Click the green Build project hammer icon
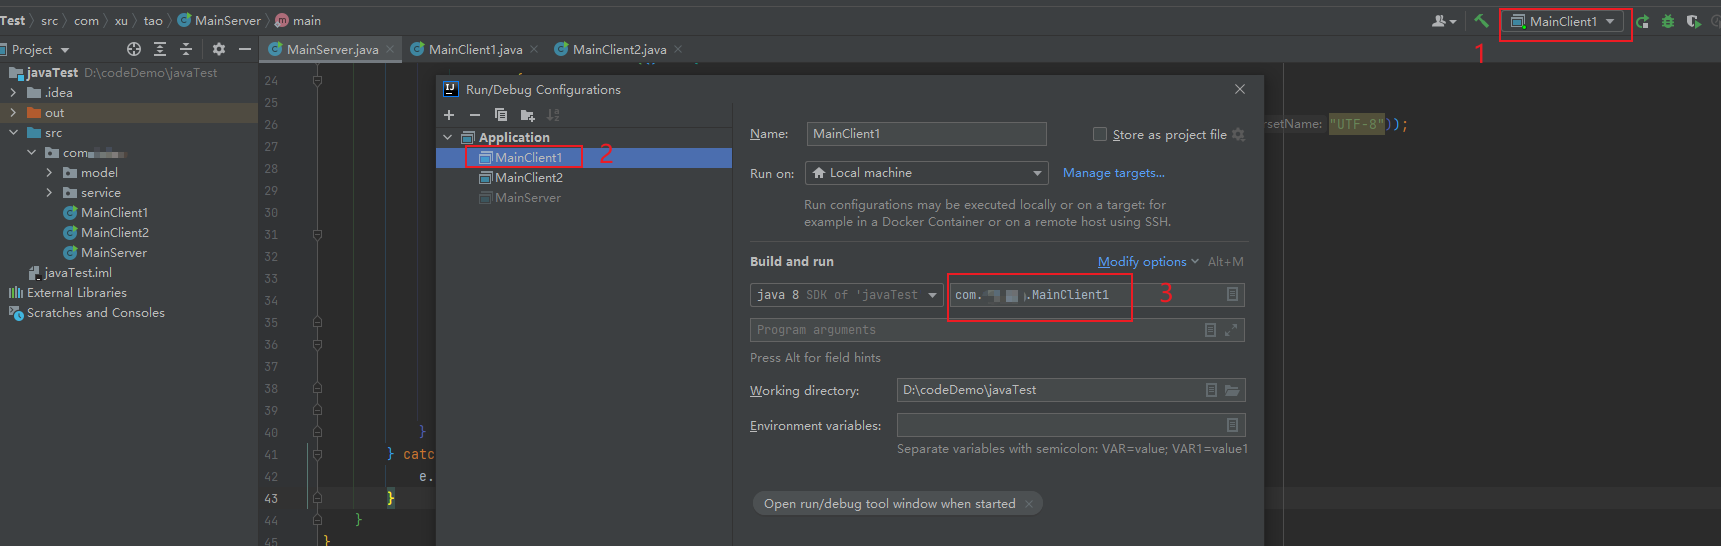 [1481, 21]
